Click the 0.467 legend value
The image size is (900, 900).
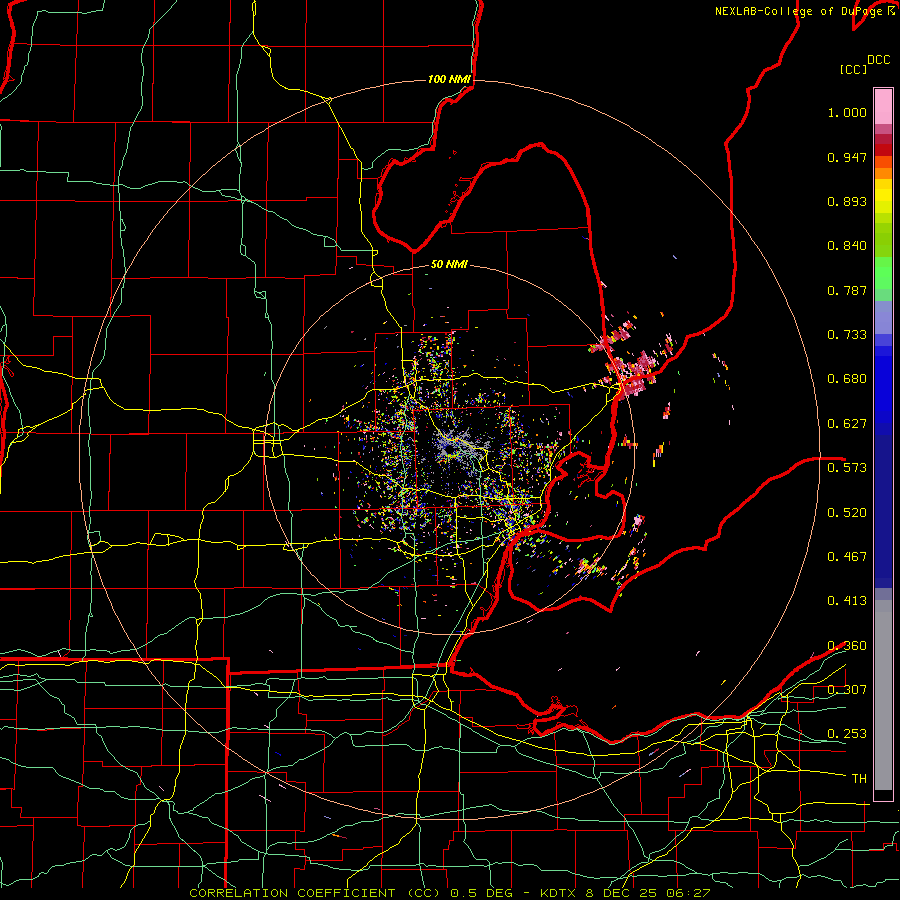847,557
